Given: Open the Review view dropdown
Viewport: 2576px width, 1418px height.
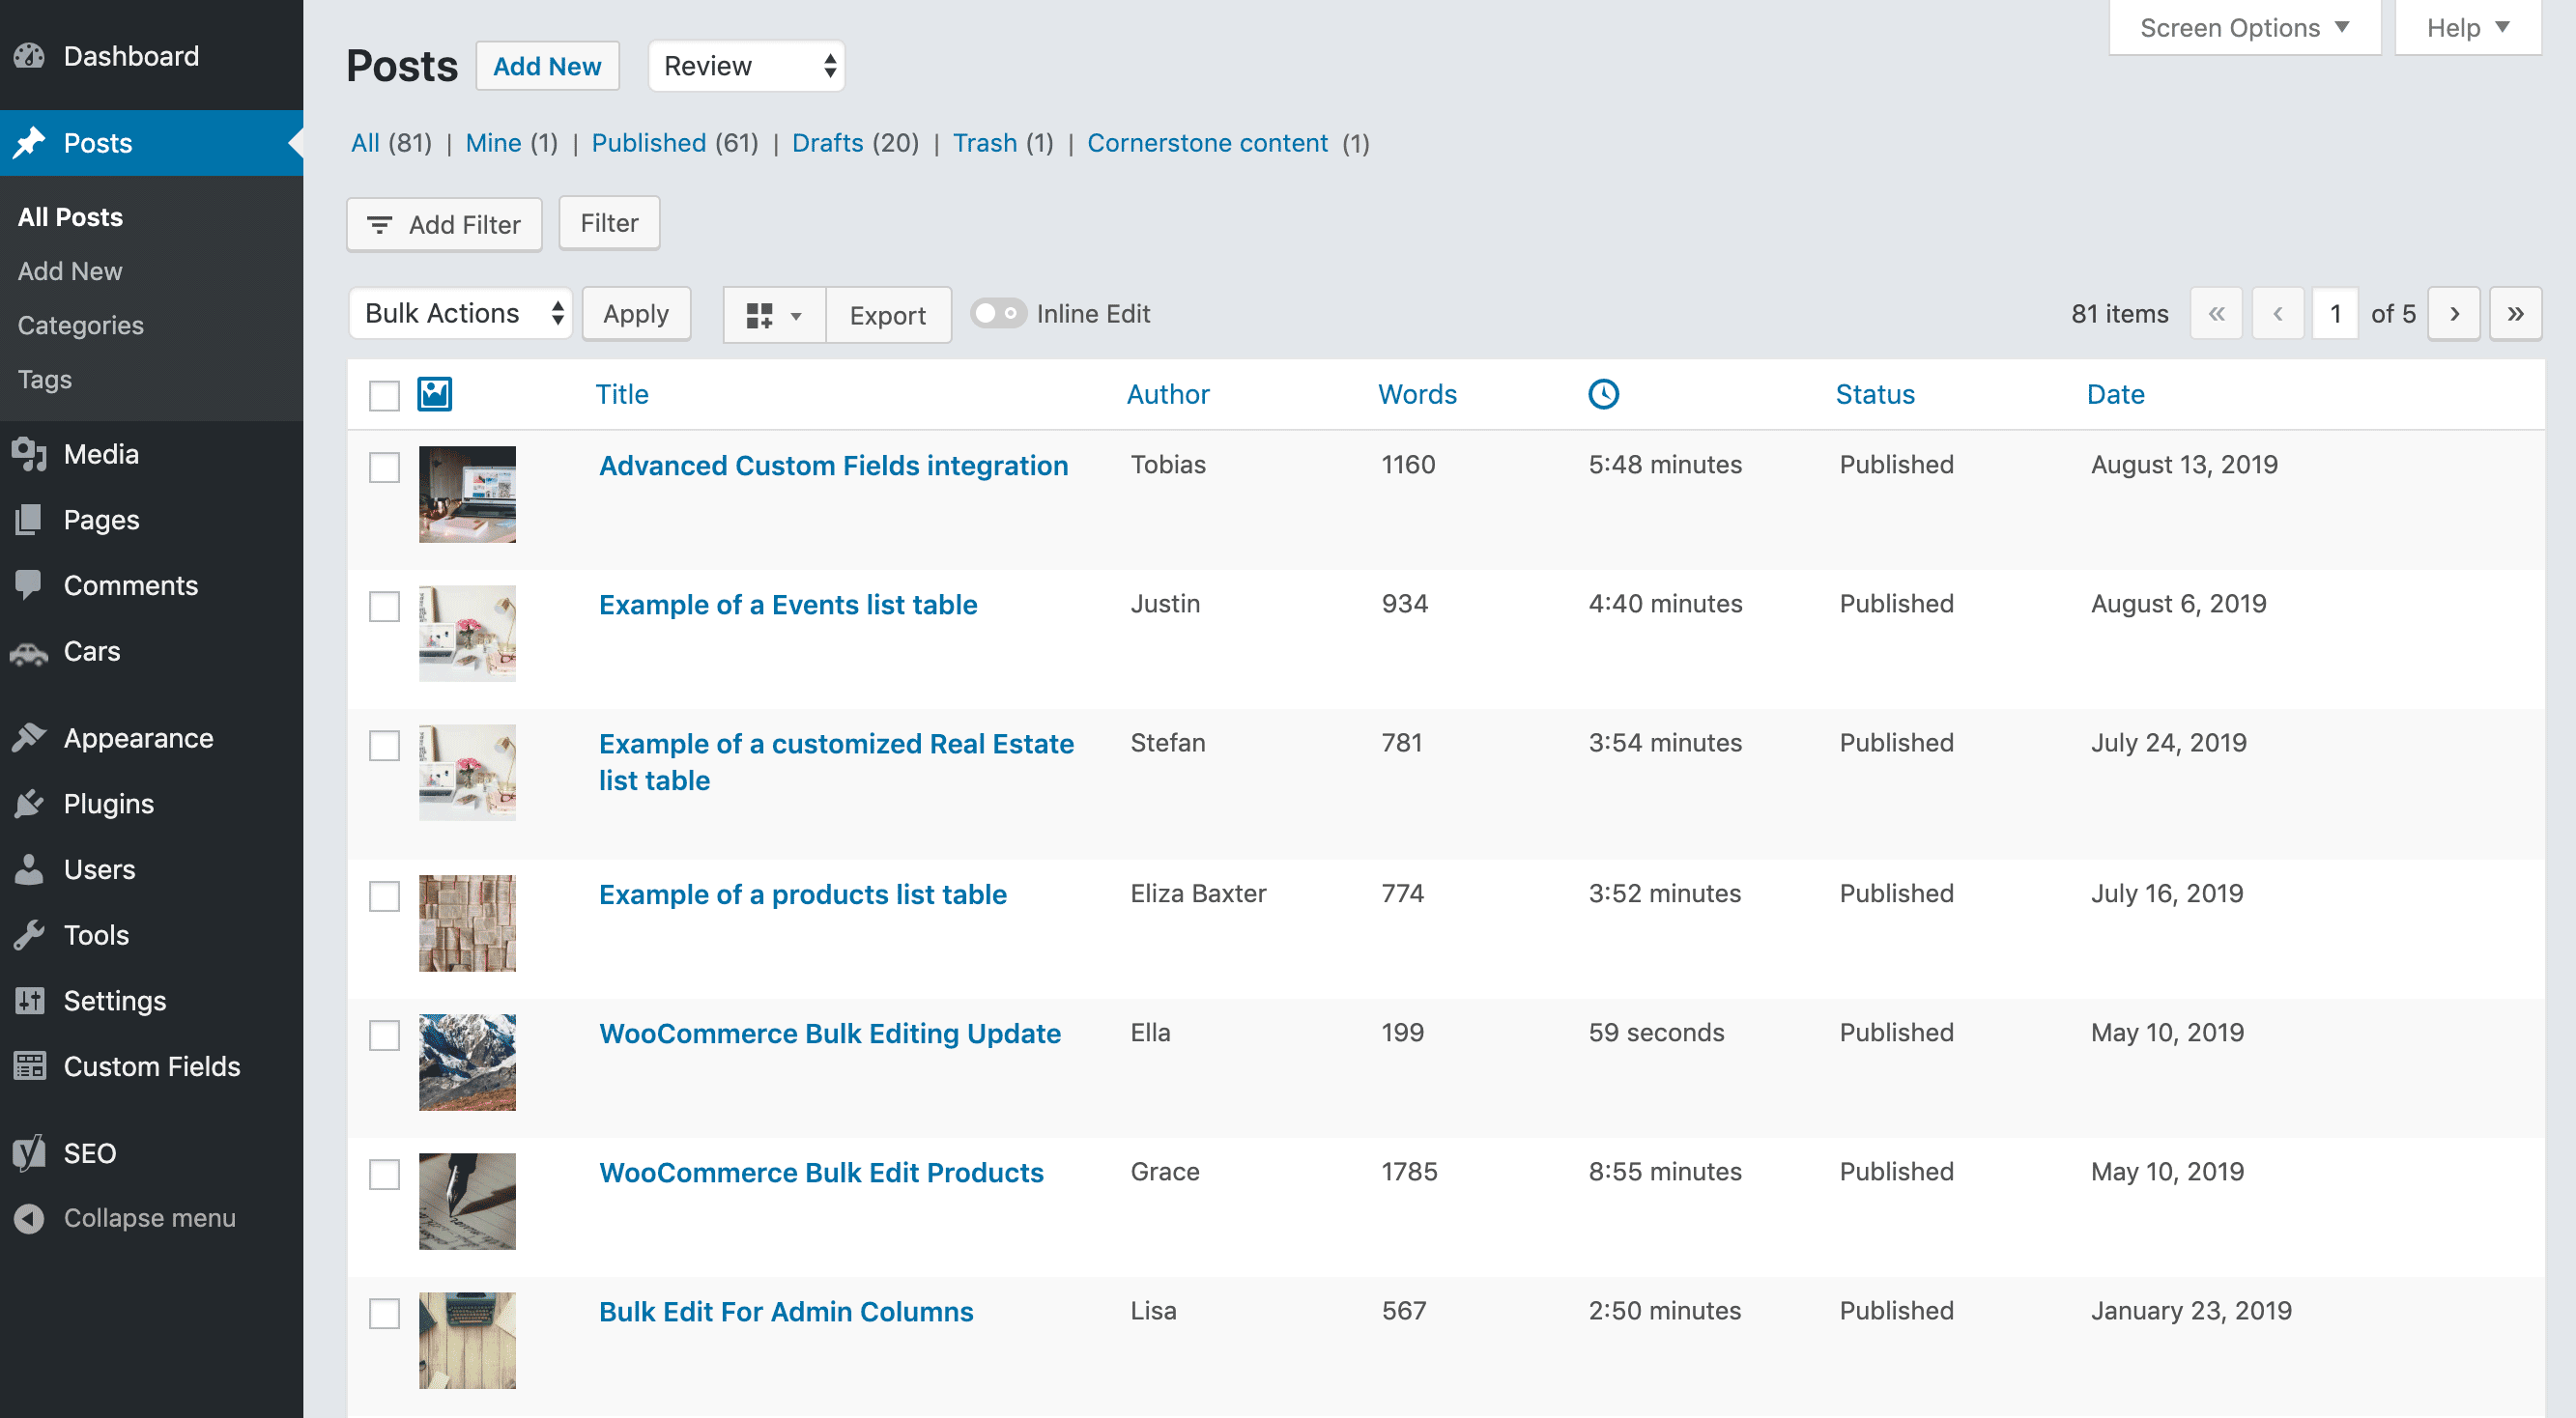Looking at the screenshot, I should (x=746, y=66).
